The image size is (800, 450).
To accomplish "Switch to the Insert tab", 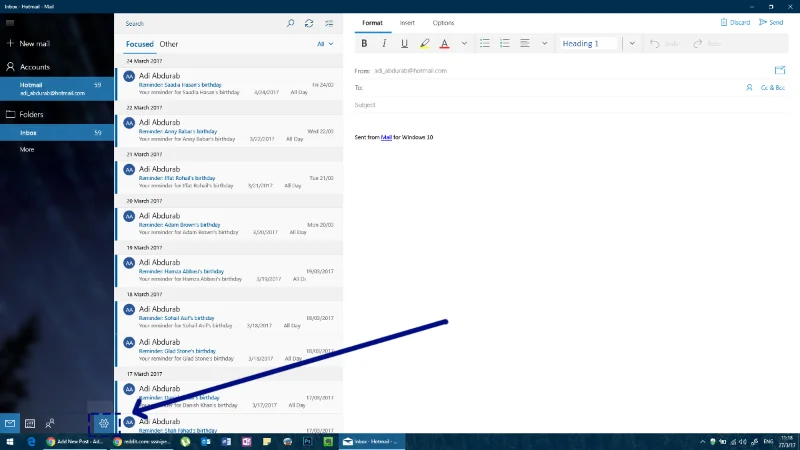I will 407,23.
